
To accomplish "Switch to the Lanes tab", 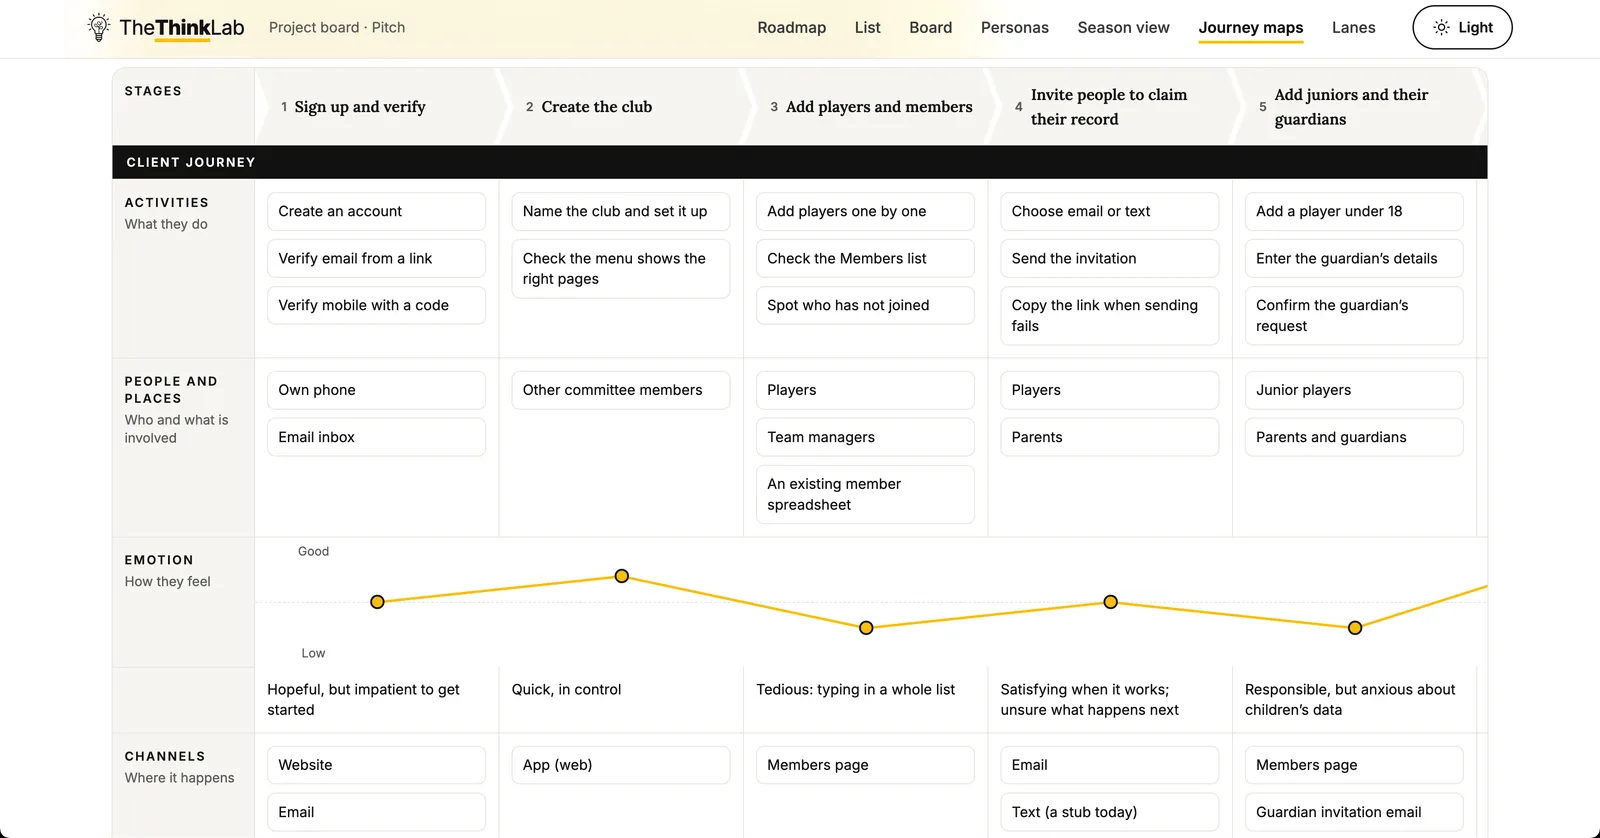I will click(x=1353, y=27).
